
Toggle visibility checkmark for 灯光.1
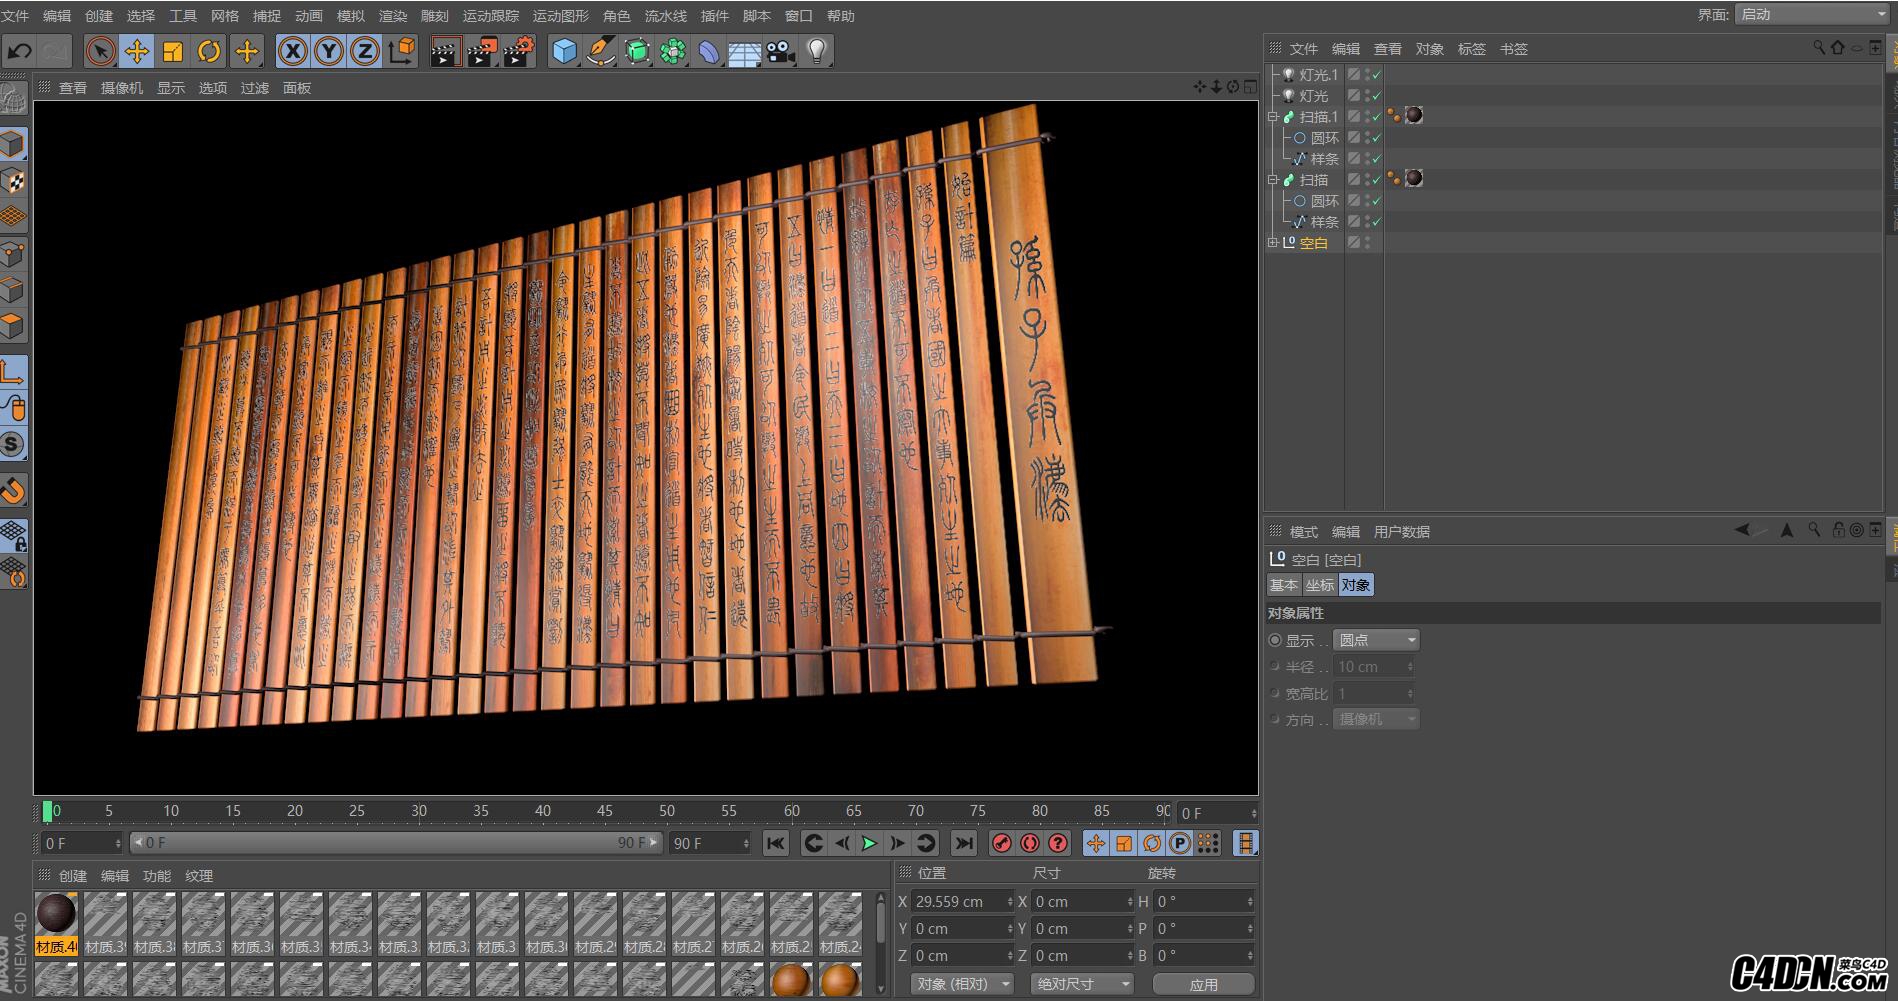tap(1376, 75)
